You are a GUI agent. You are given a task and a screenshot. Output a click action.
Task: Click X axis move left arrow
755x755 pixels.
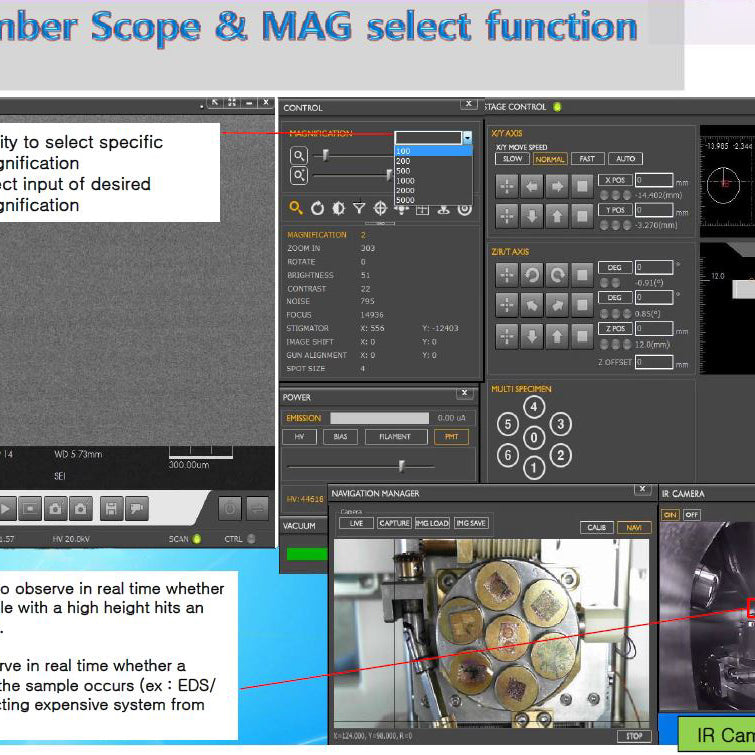click(x=532, y=186)
